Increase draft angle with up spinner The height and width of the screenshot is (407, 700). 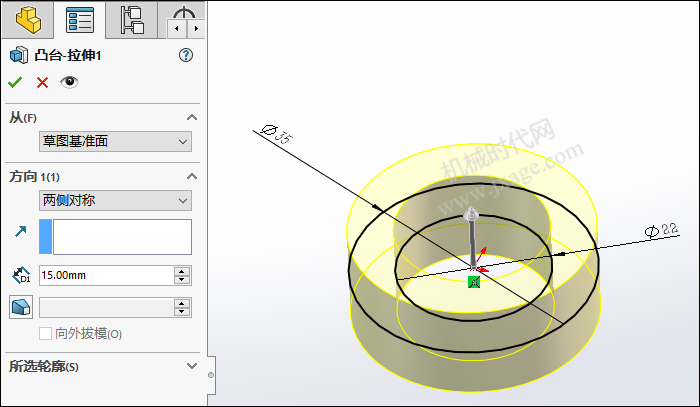pos(182,303)
